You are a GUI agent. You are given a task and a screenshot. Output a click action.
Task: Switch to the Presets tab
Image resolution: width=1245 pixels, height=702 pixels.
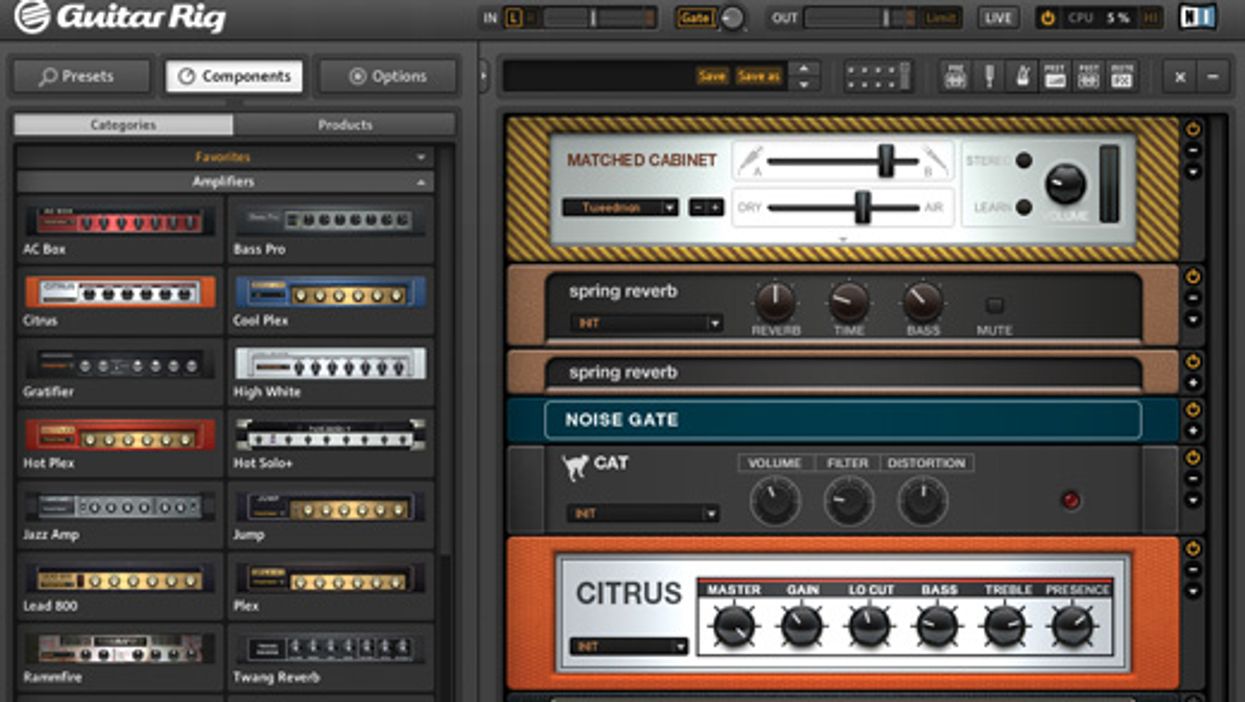coord(81,76)
